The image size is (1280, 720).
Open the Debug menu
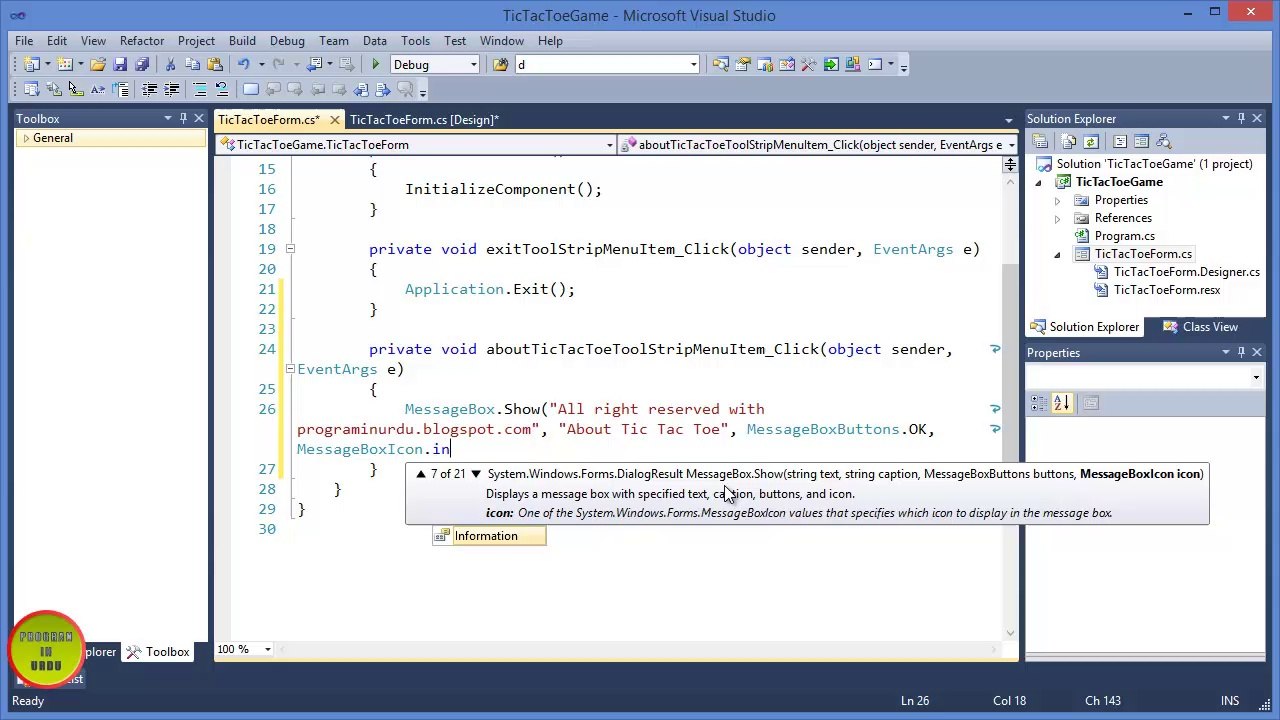pyautogui.click(x=287, y=41)
